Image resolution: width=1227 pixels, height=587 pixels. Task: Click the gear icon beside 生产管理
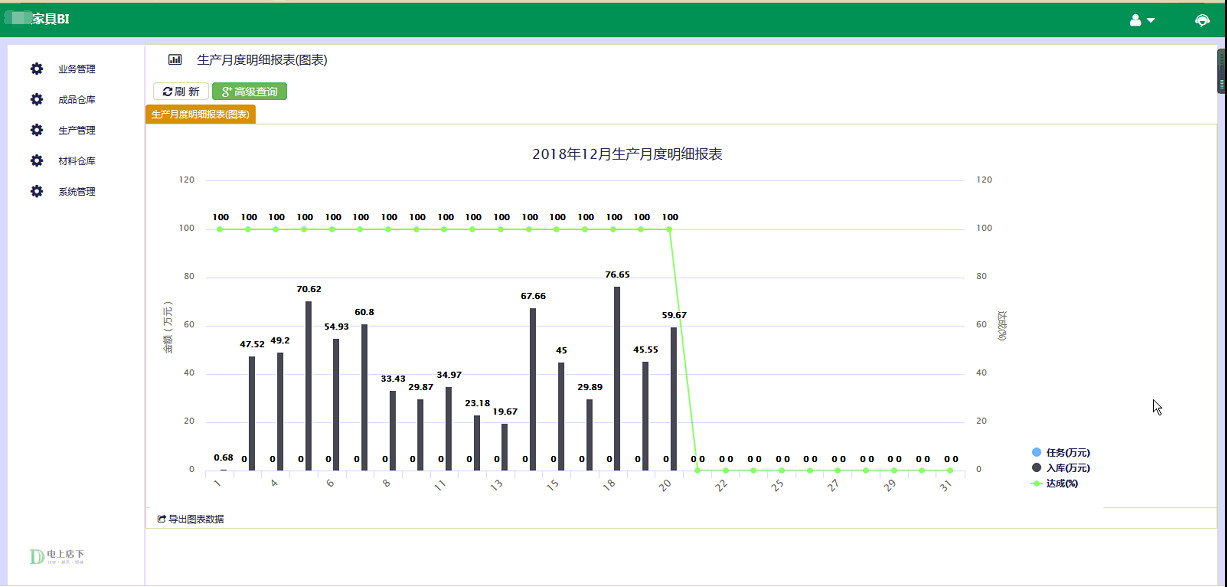[x=37, y=130]
